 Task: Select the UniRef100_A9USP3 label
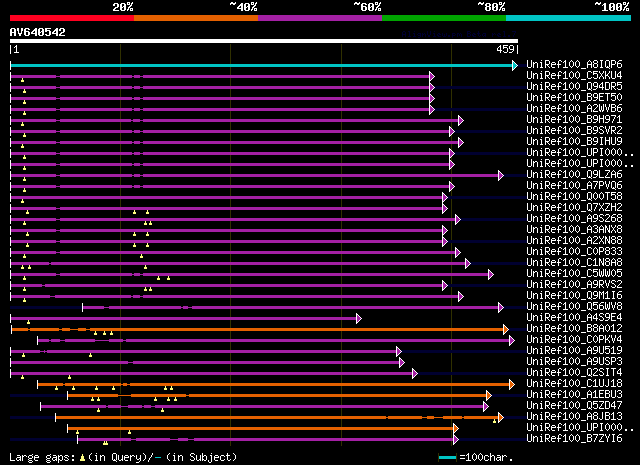[574, 362]
